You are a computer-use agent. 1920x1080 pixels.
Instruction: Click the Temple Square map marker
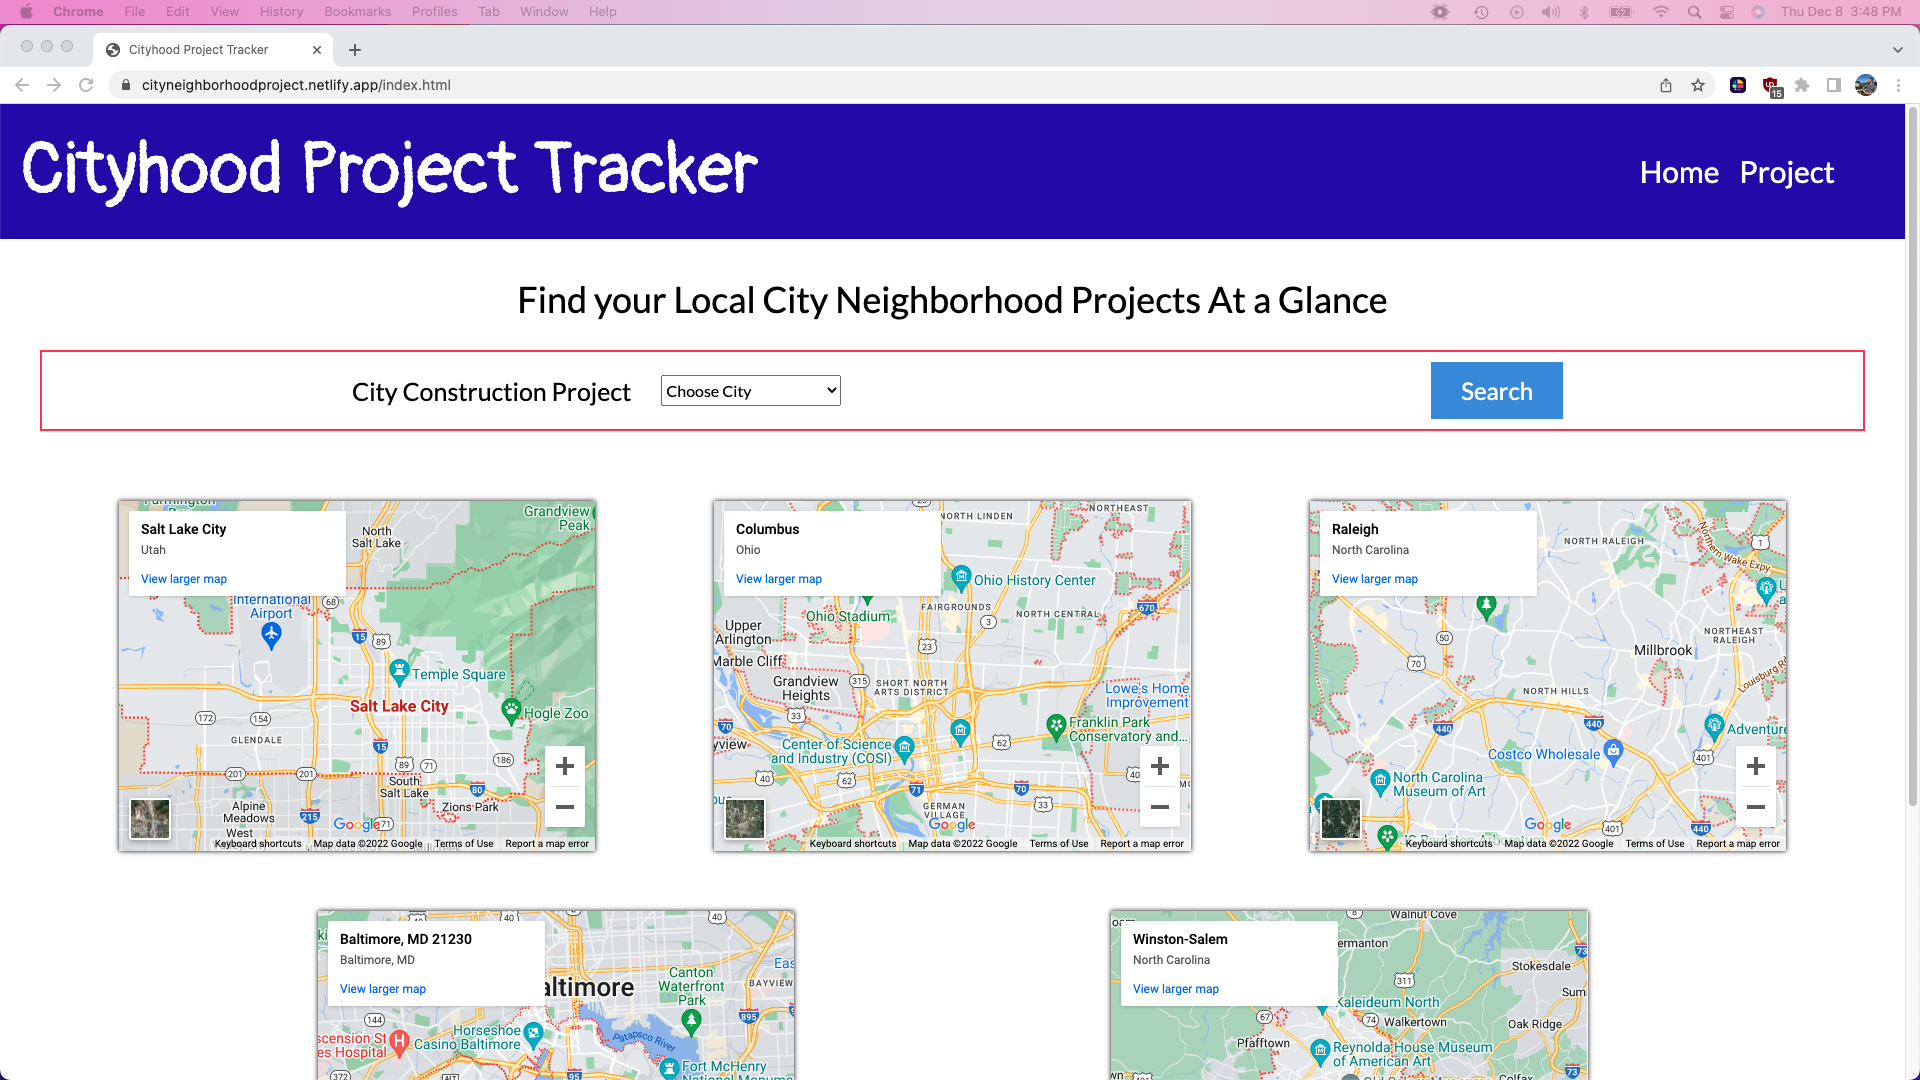point(399,671)
